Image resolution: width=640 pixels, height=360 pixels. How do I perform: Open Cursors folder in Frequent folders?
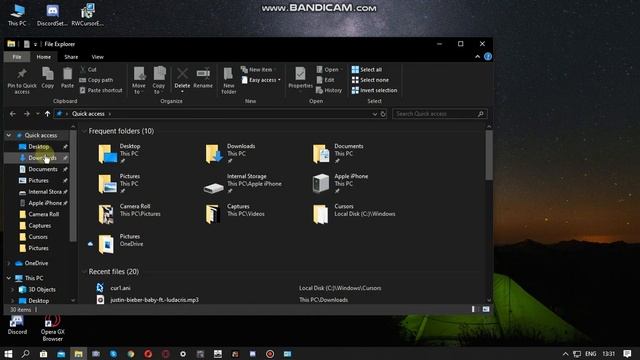coord(321,214)
